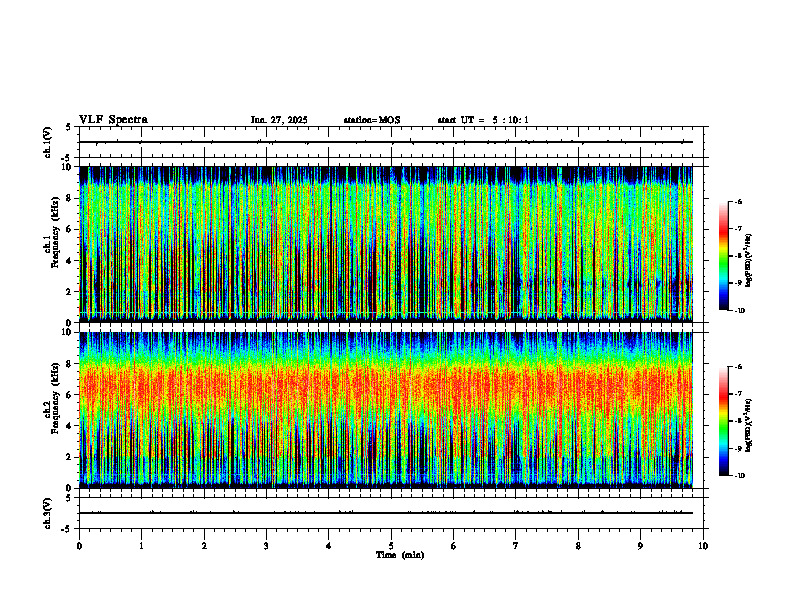Screen dimensions: 792x612
Task: Click the "station=MOS" label
Action: [372, 120]
